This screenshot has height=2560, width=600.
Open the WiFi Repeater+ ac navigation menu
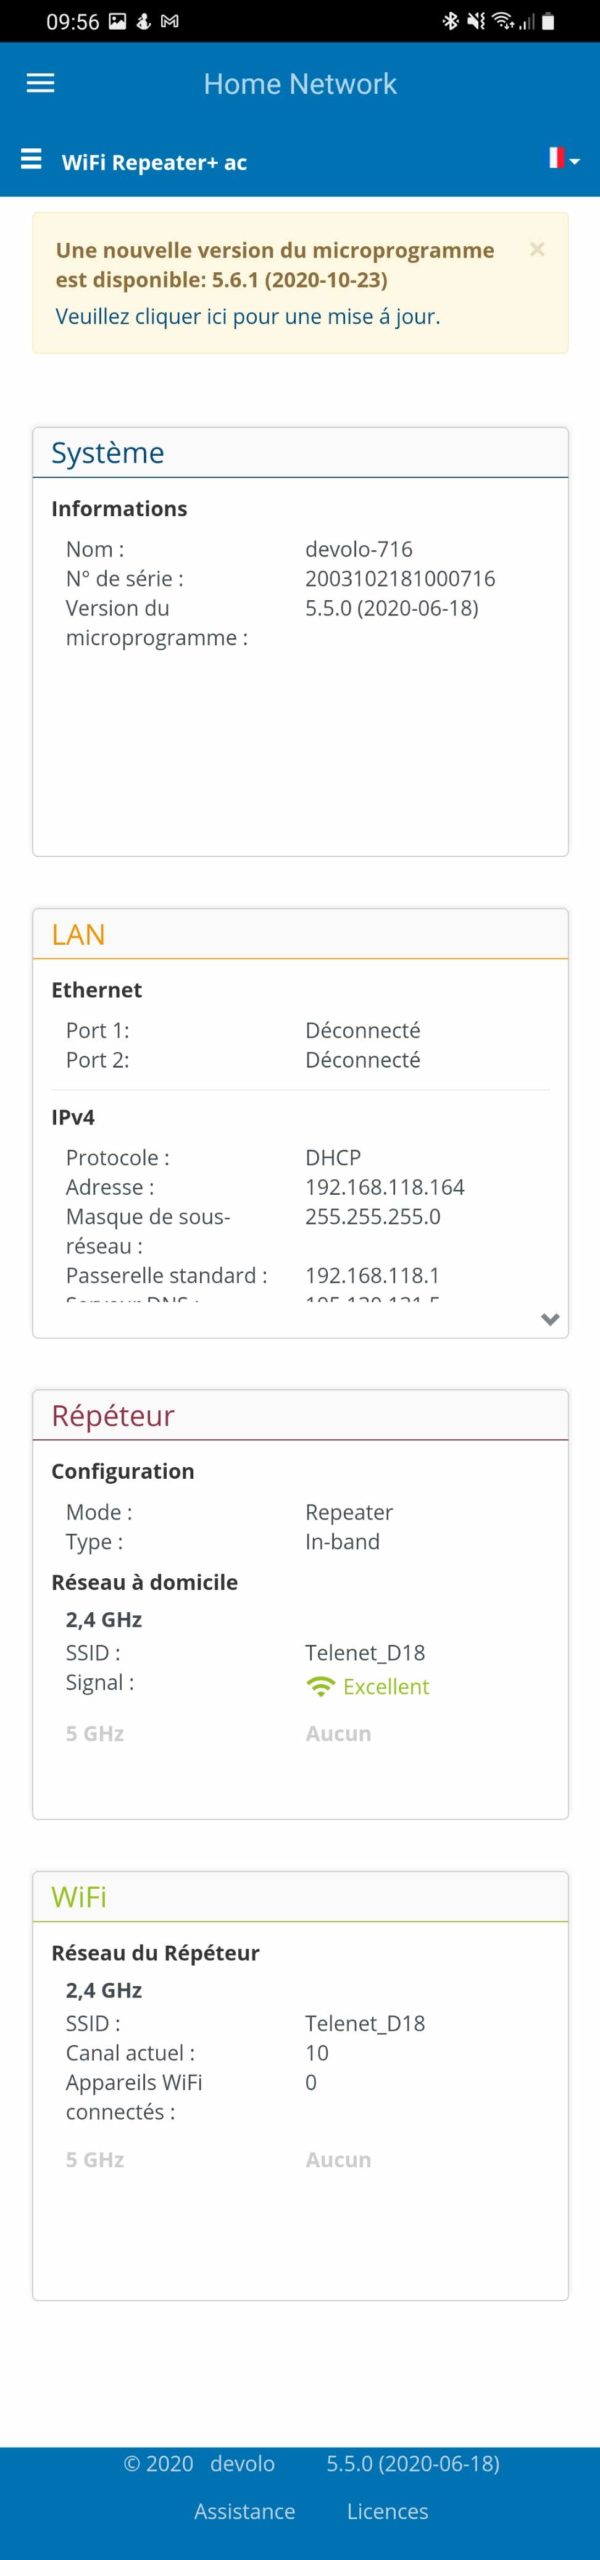(31, 160)
